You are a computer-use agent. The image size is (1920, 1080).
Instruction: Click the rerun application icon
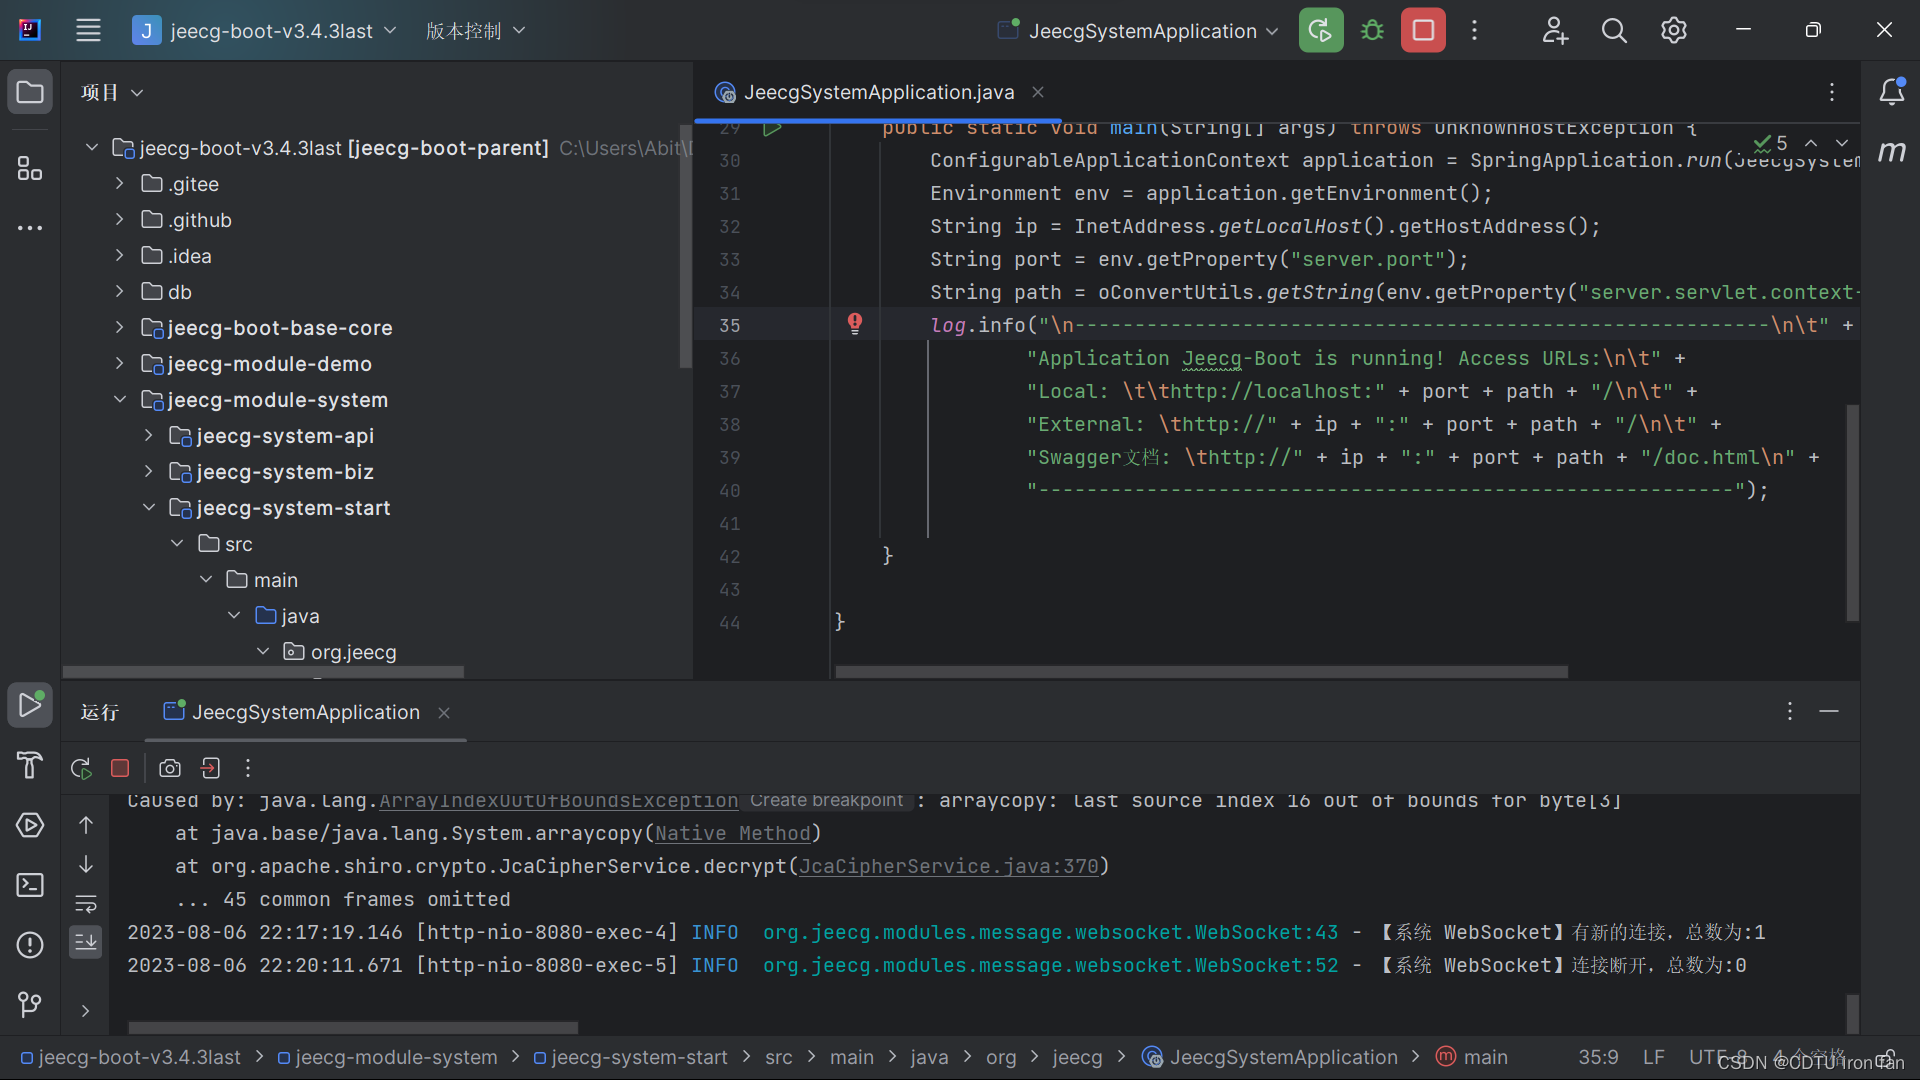pos(1320,30)
